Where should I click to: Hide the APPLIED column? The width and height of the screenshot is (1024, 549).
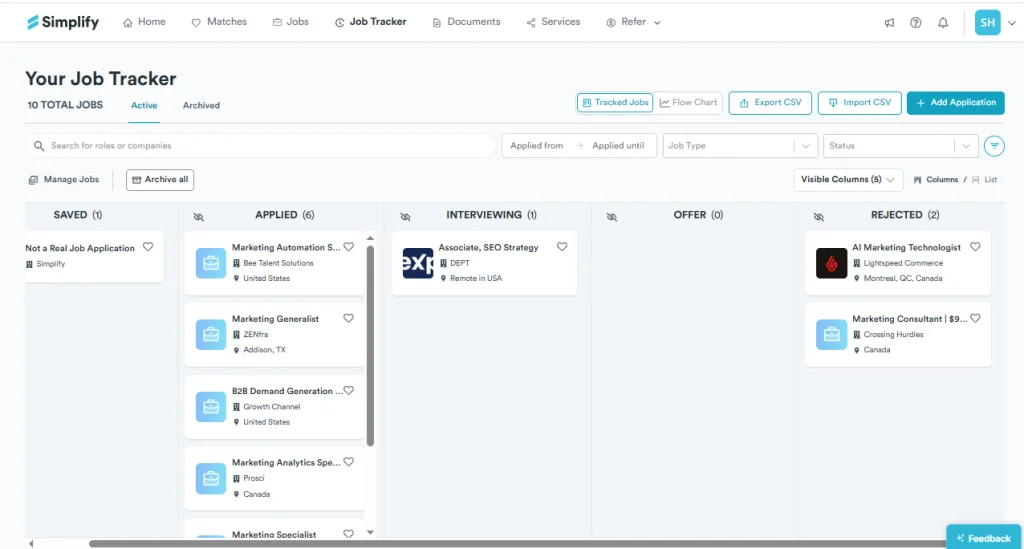[x=199, y=217]
